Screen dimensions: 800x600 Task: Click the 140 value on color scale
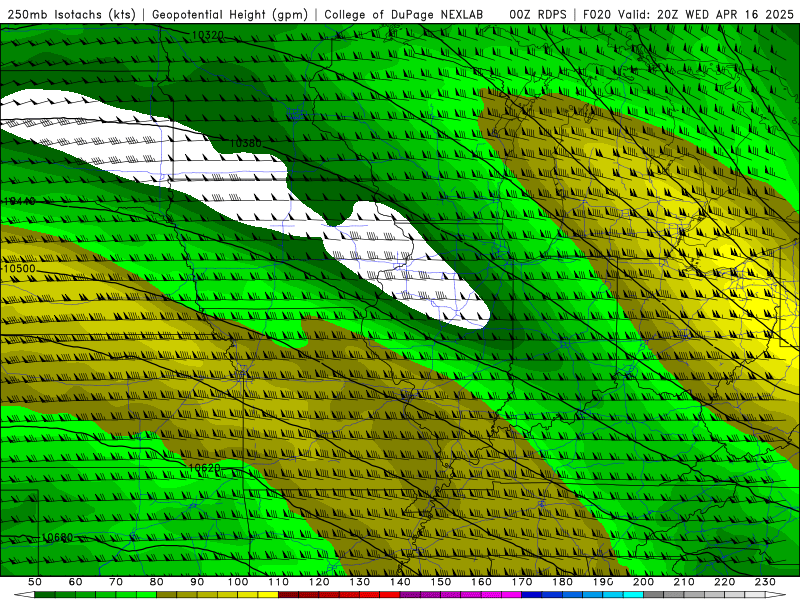(x=401, y=582)
